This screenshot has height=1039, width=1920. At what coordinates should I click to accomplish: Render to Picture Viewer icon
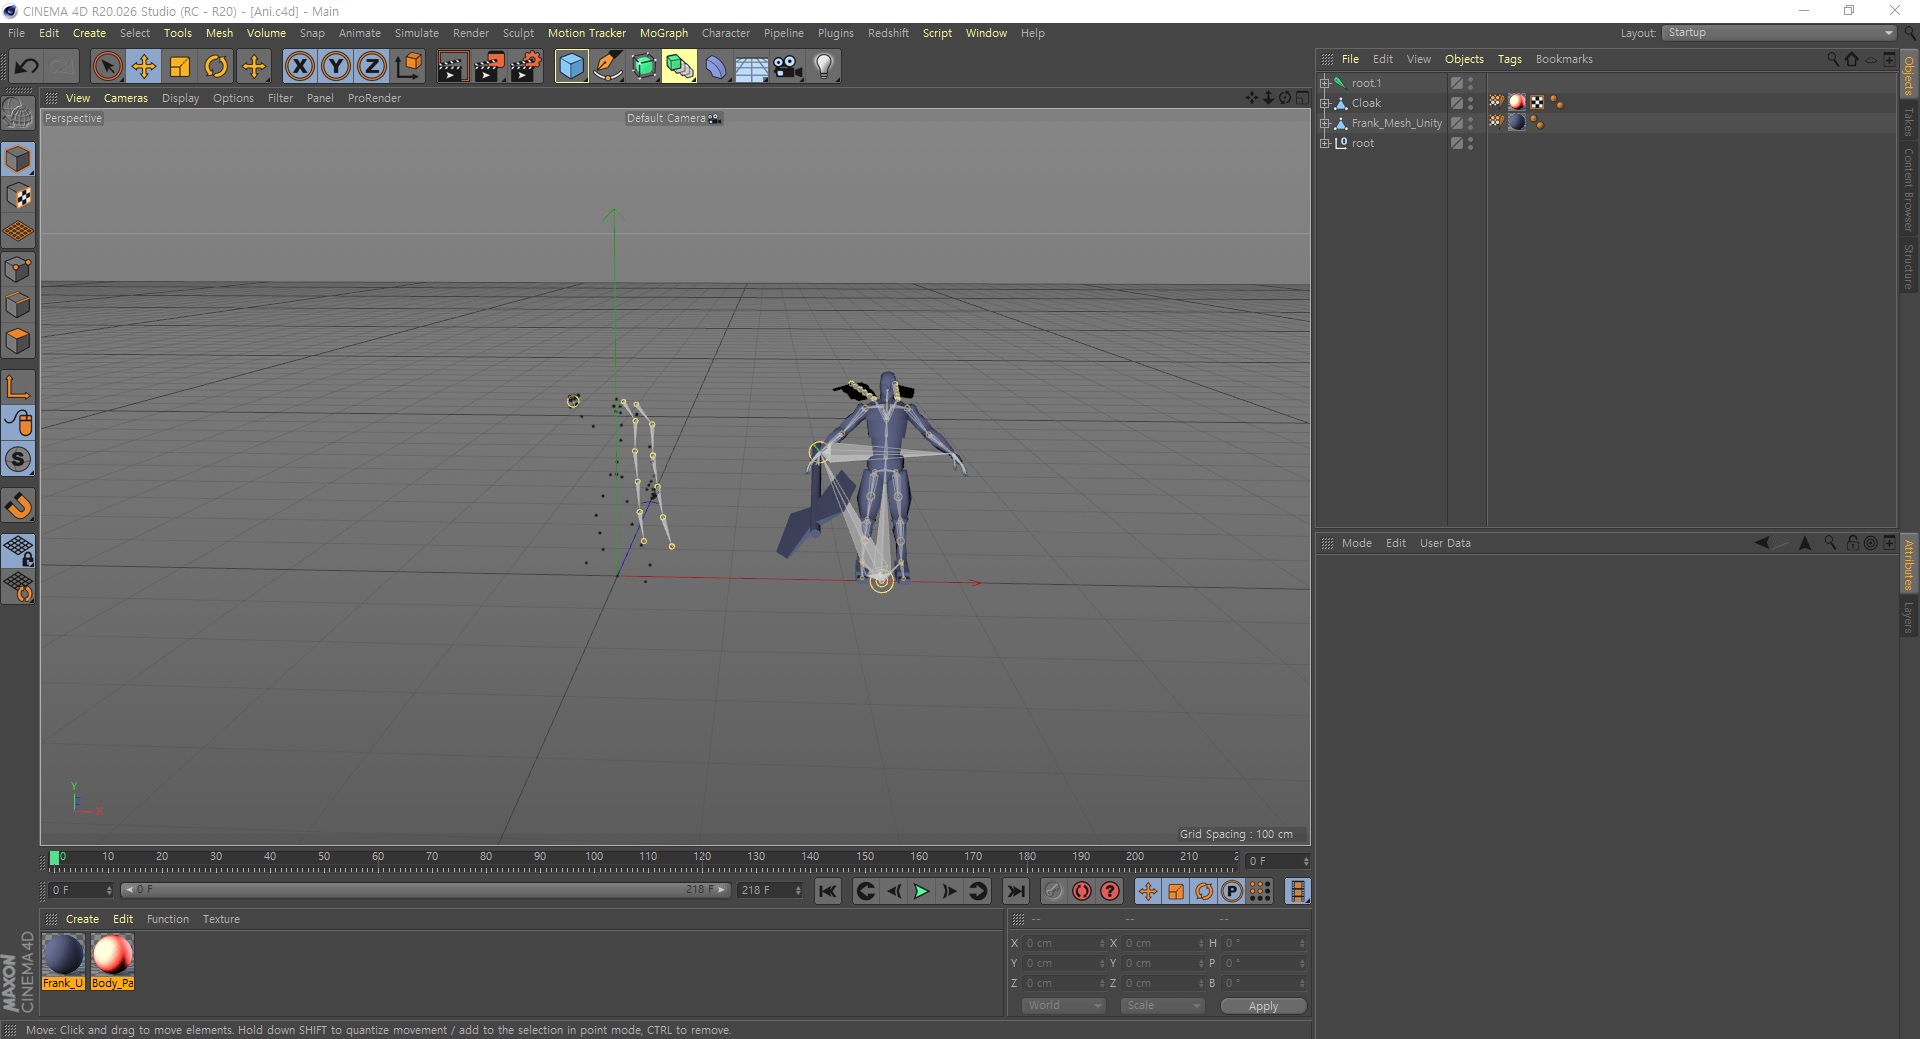tap(489, 67)
